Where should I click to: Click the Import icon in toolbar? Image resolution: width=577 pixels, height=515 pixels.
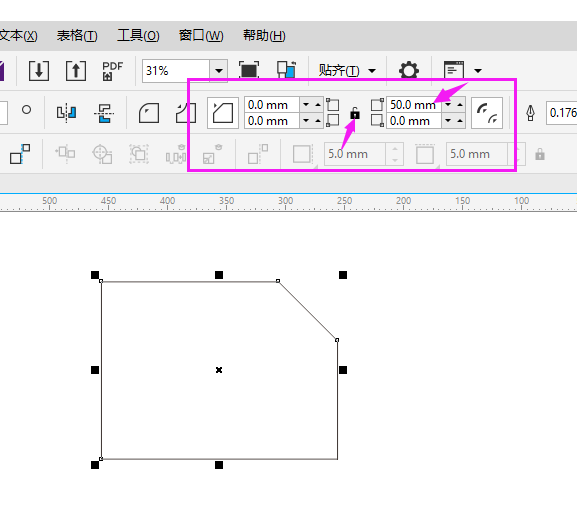tap(39, 70)
